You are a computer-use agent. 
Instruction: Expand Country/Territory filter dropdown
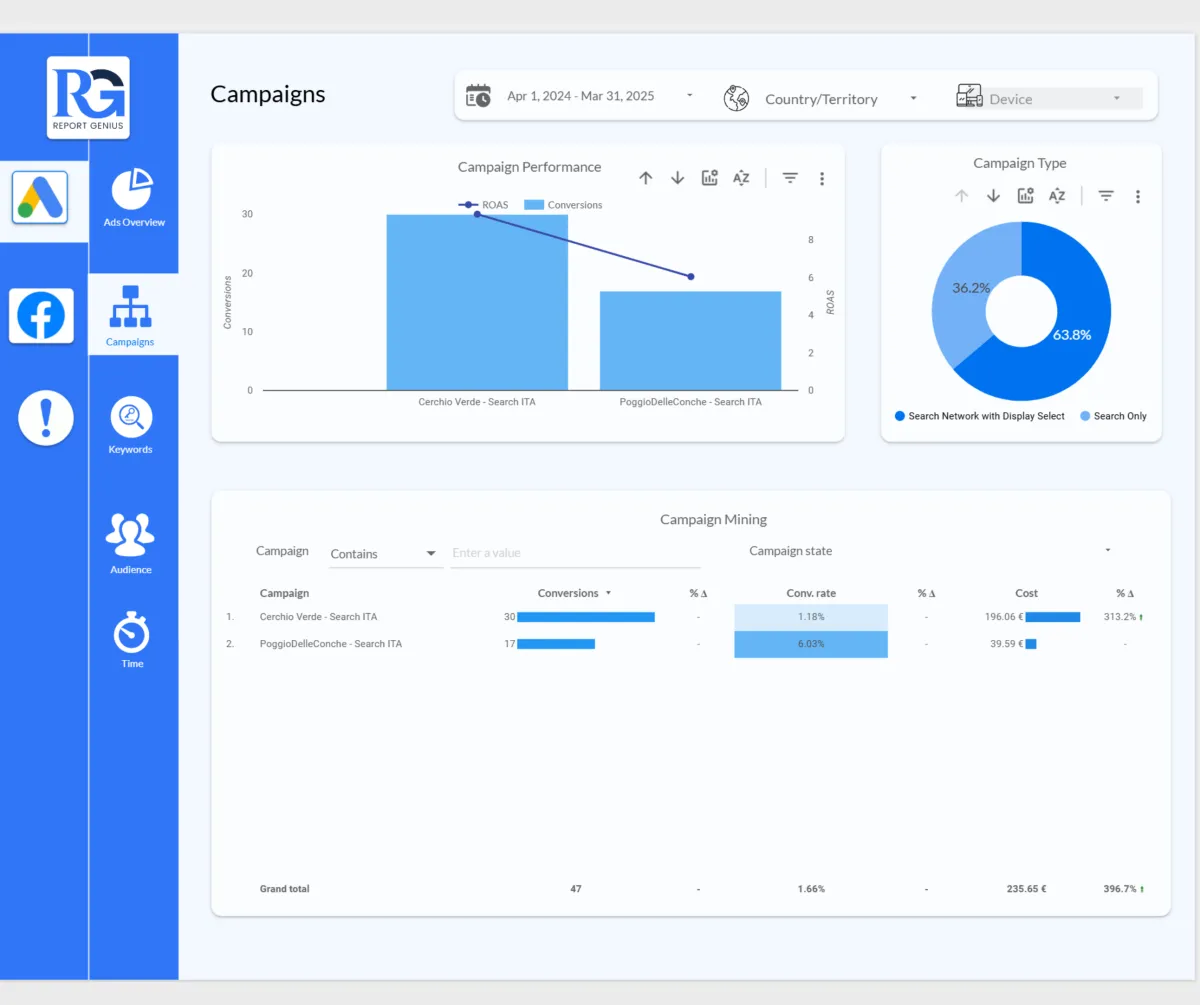913,98
